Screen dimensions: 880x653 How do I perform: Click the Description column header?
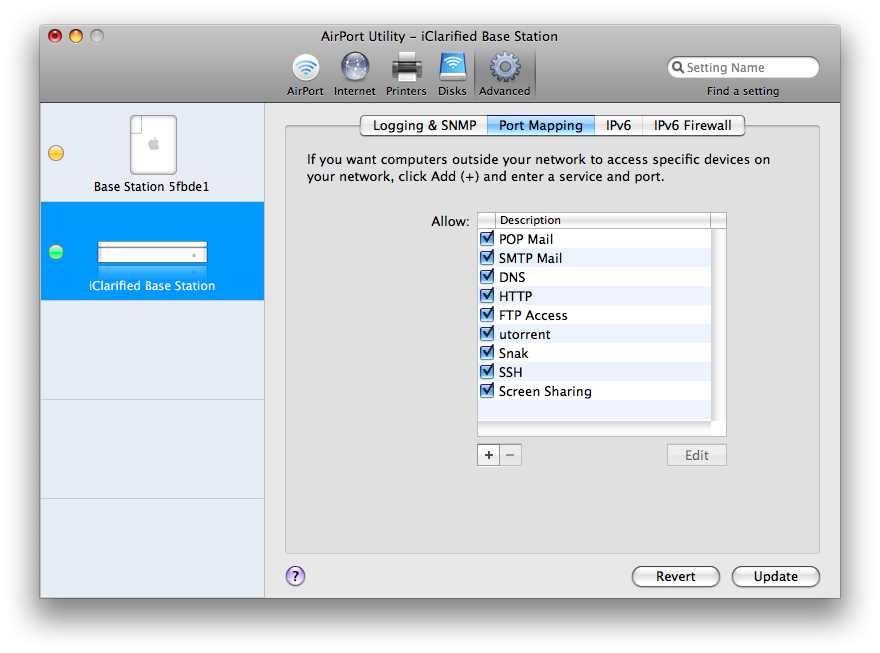point(603,220)
